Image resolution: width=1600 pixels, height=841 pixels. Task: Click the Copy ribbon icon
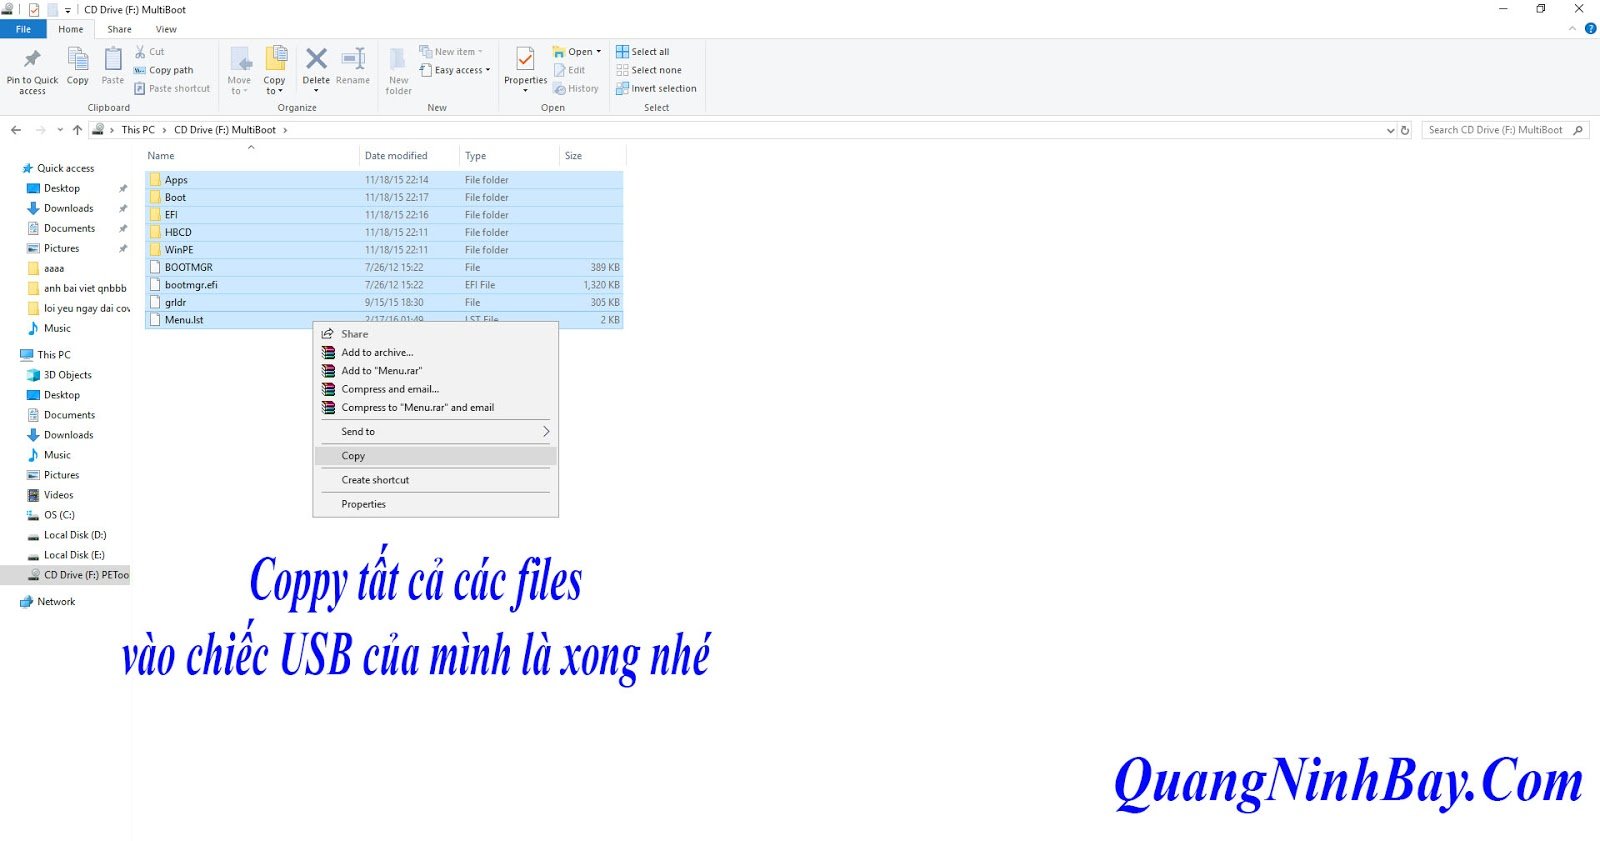click(78, 59)
